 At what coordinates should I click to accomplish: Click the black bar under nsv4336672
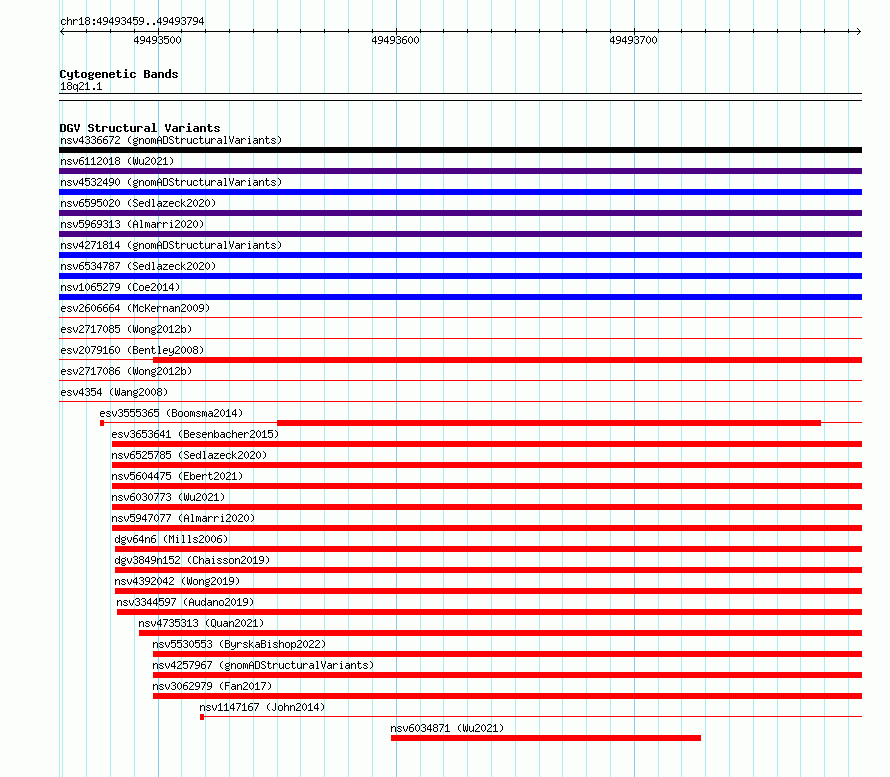460,150
